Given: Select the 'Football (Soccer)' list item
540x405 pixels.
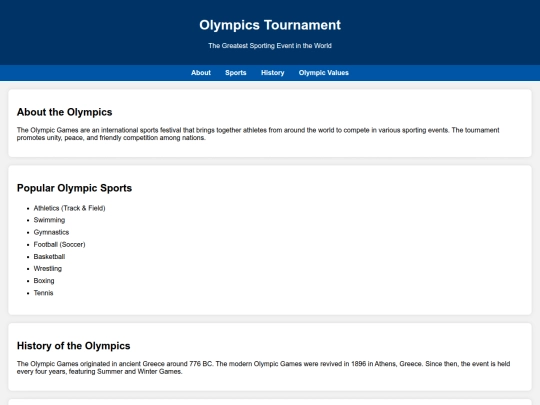Looking at the screenshot, I should (59, 245).
